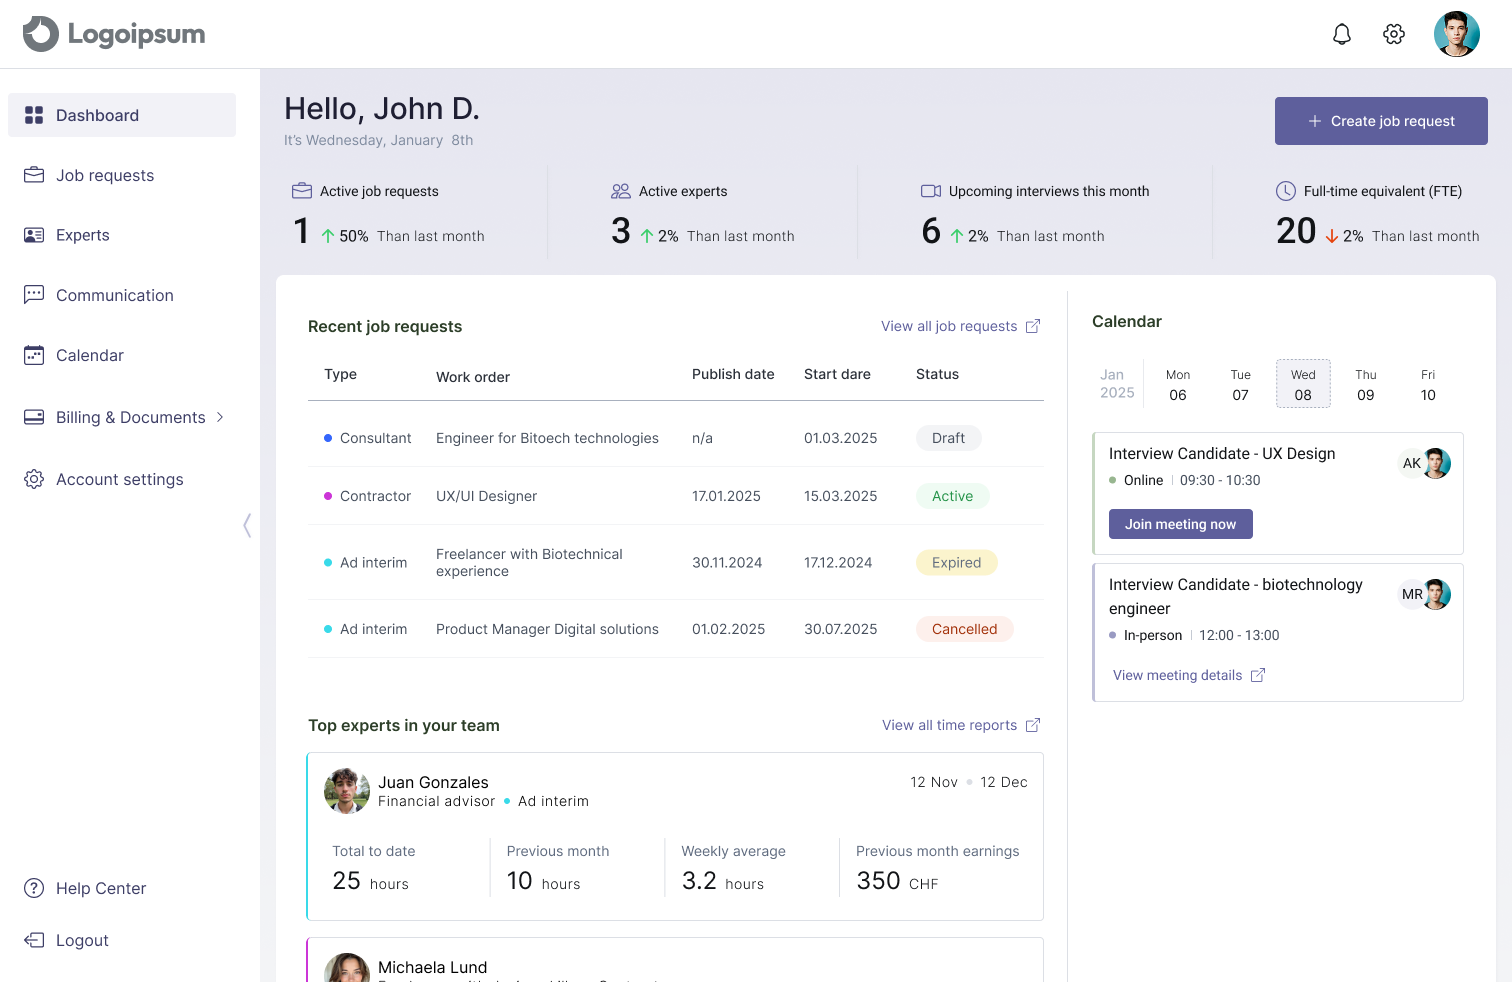Open the notifications bell icon
This screenshot has height=982, width=1512.
[1342, 35]
